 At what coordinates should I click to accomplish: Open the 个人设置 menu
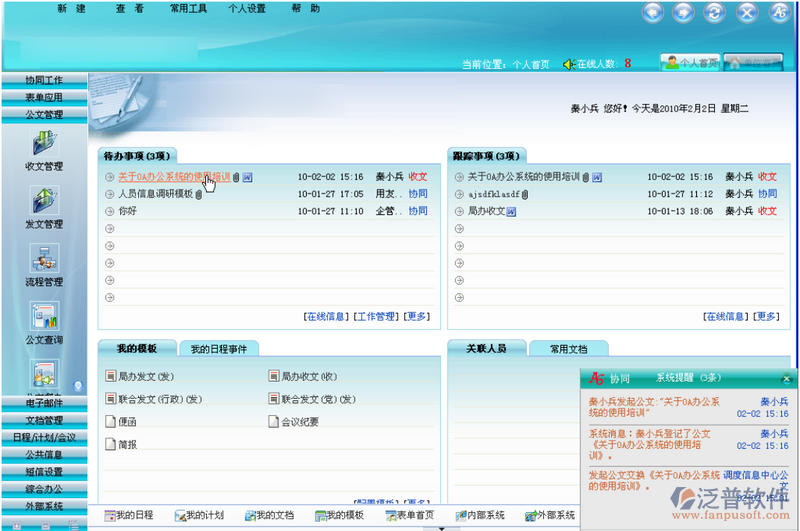246,9
